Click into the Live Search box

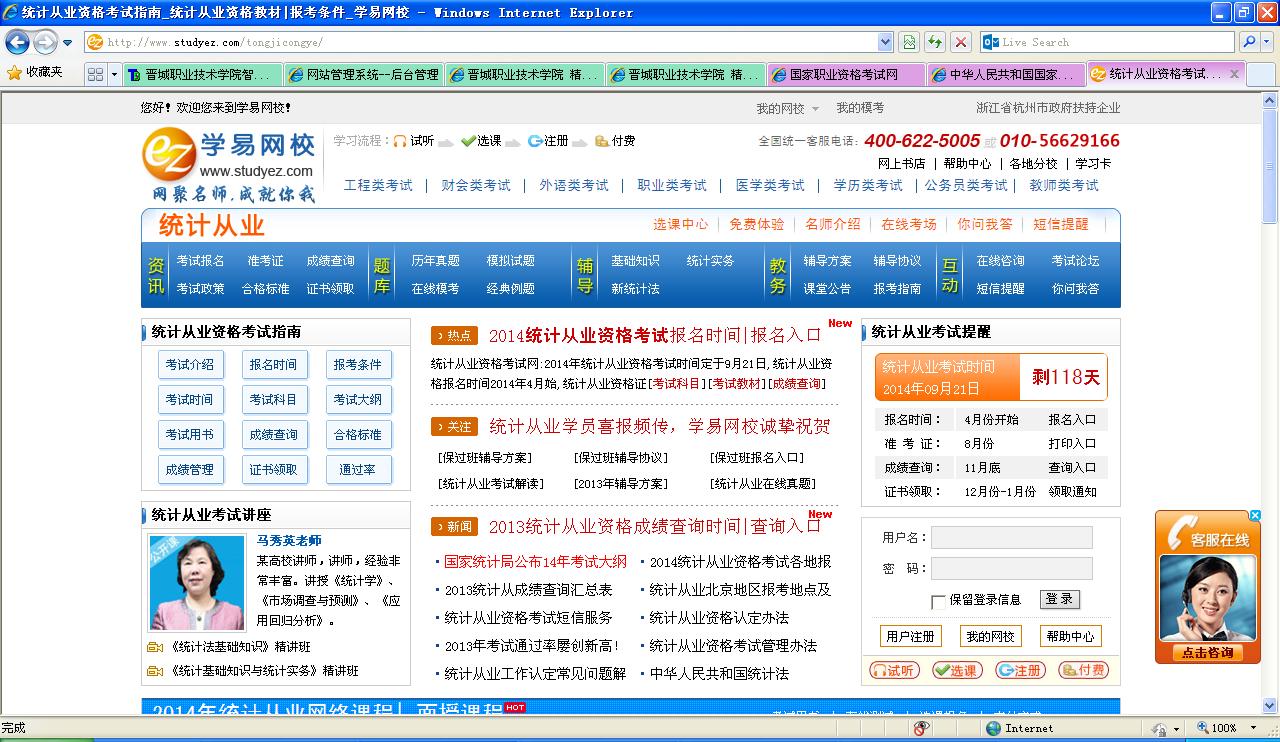tap(1115, 42)
